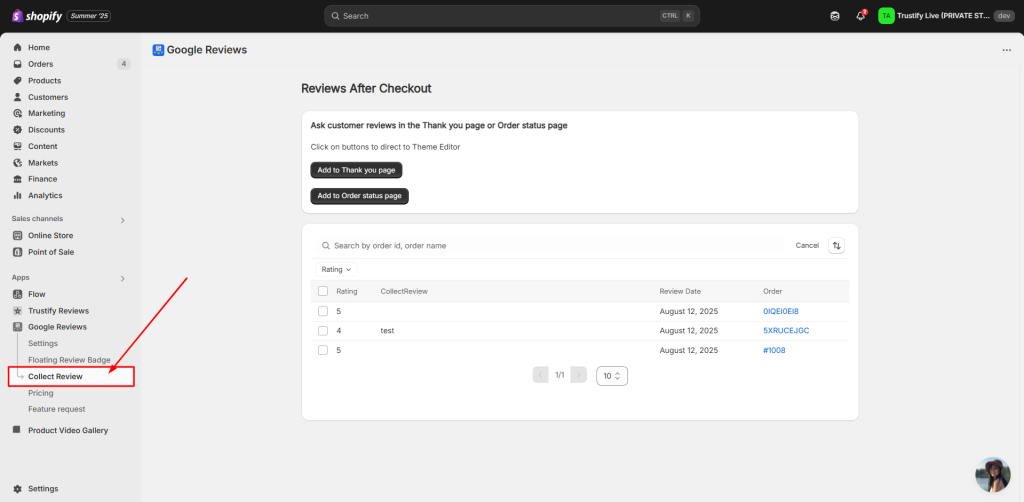
Task: Click the Customers person icon
Action: [x=18, y=97]
